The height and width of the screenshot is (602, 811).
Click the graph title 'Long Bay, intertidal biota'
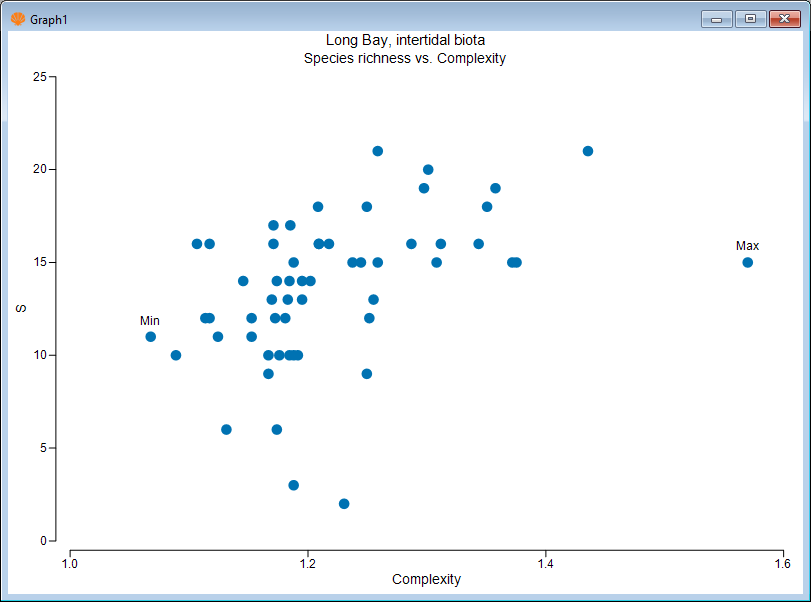[405, 40]
